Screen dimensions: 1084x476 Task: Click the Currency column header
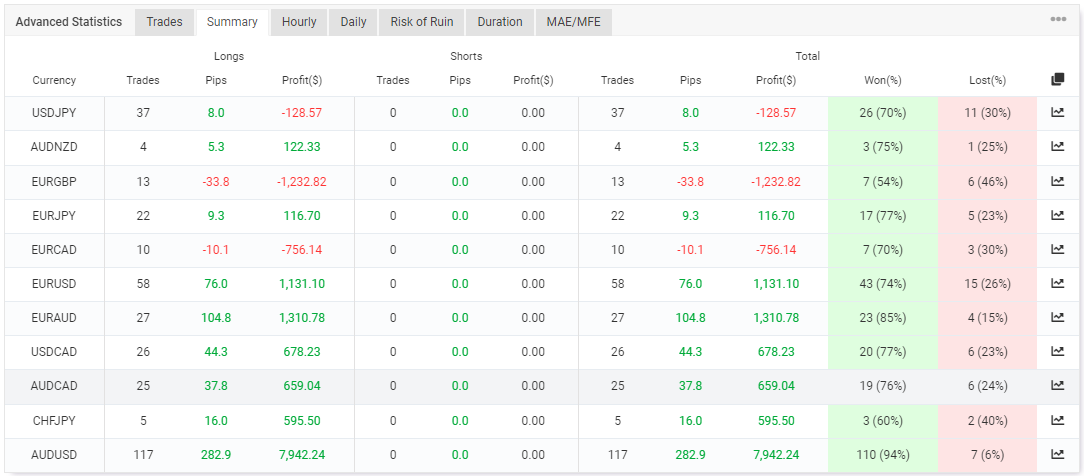54,80
